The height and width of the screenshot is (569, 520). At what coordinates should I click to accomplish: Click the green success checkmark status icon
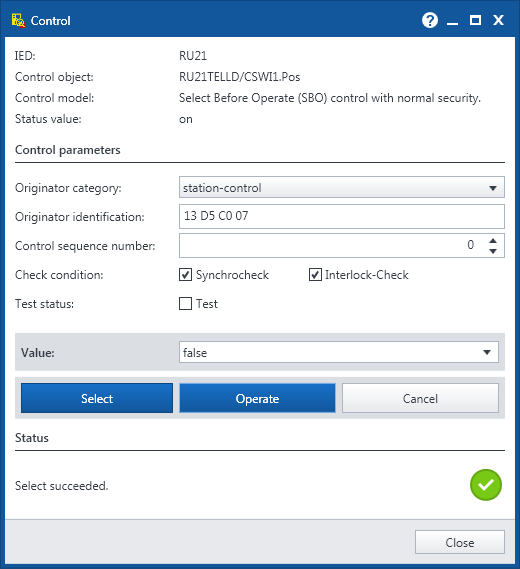point(486,485)
